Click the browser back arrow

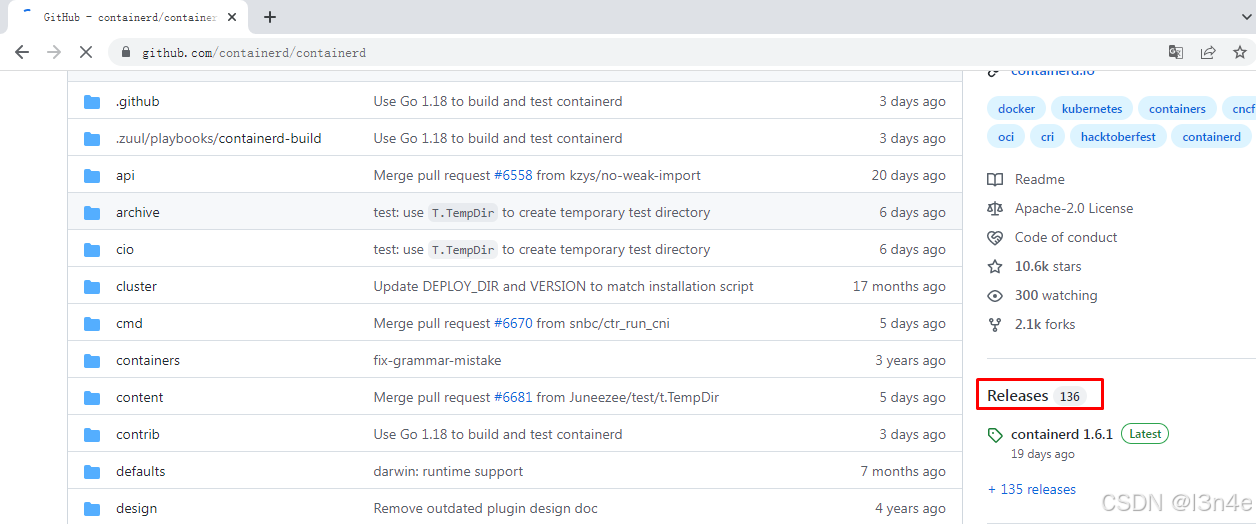[x=22, y=52]
